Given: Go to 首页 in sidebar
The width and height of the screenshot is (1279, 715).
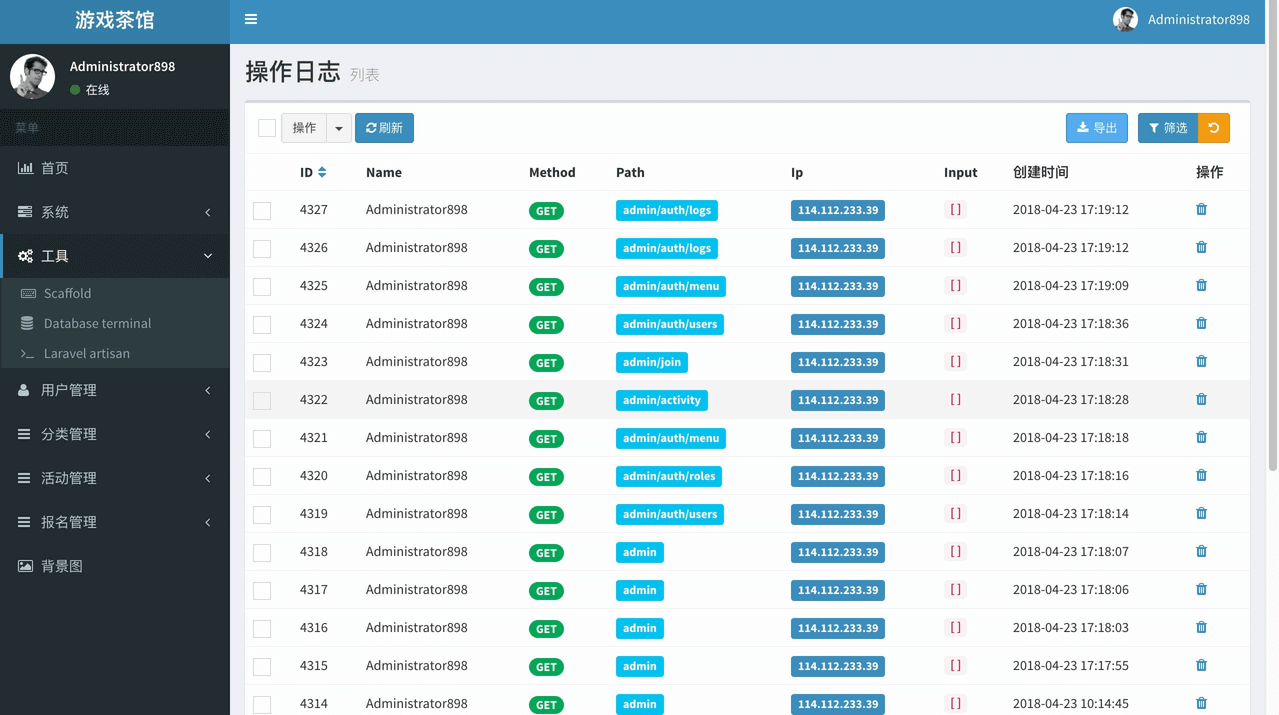Looking at the screenshot, I should (x=55, y=168).
